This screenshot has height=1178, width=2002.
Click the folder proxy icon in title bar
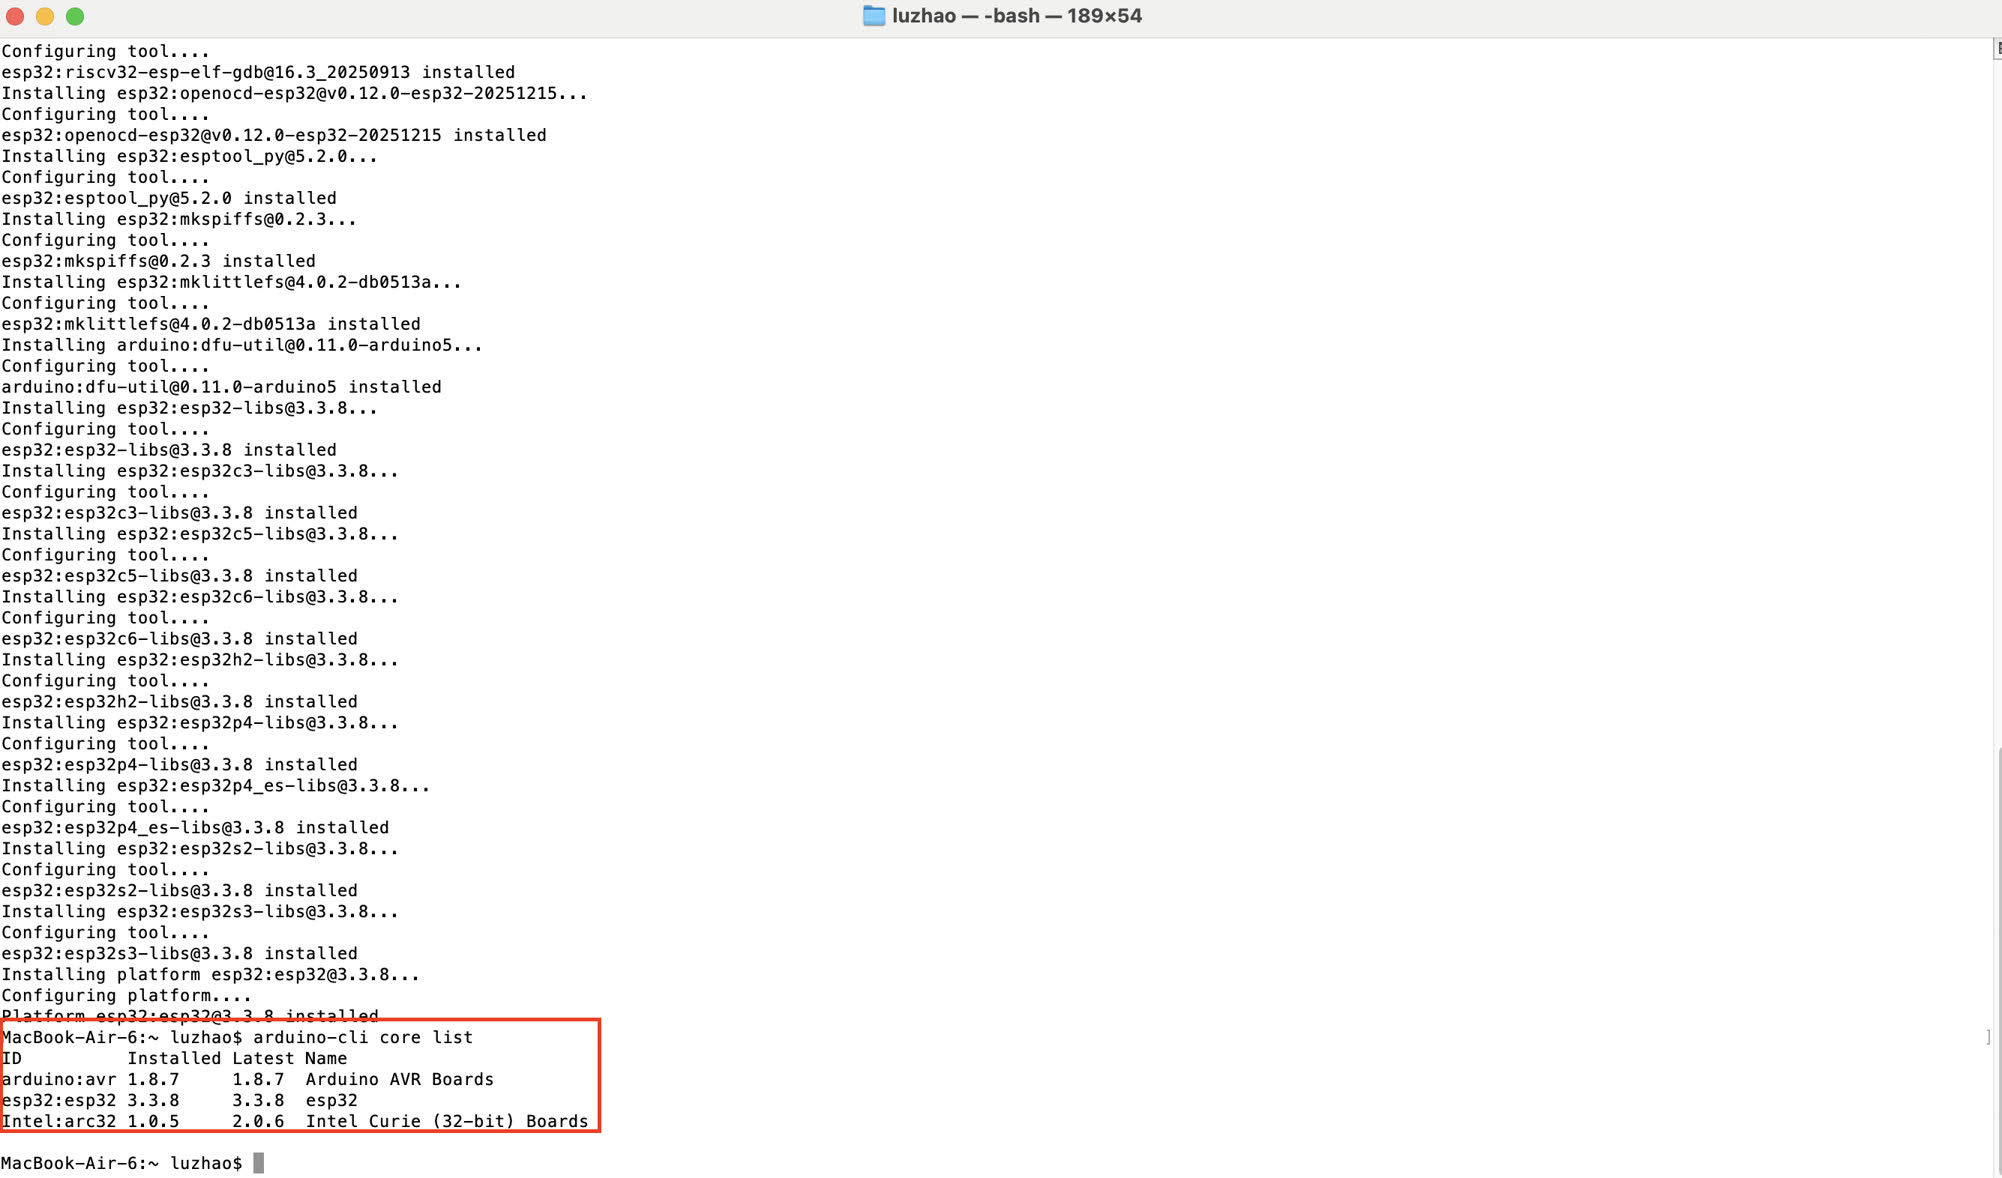(x=874, y=16)
